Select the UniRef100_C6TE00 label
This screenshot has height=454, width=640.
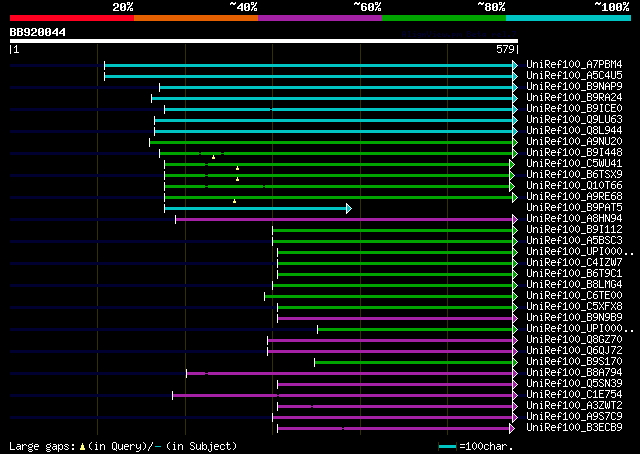pos(574,296)
